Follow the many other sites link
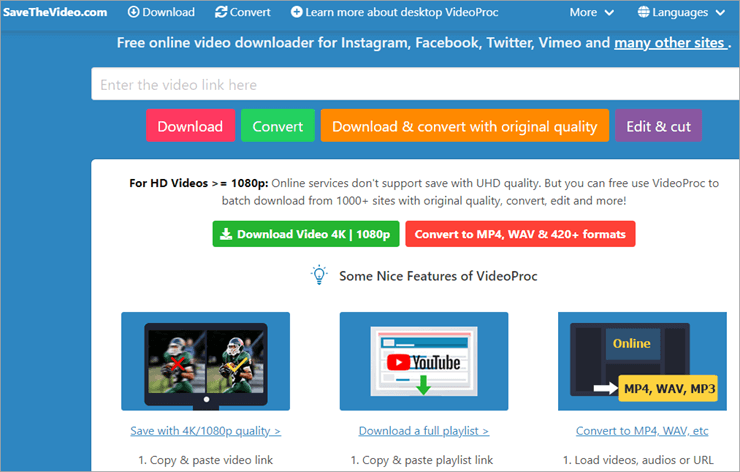 [671, 43]
